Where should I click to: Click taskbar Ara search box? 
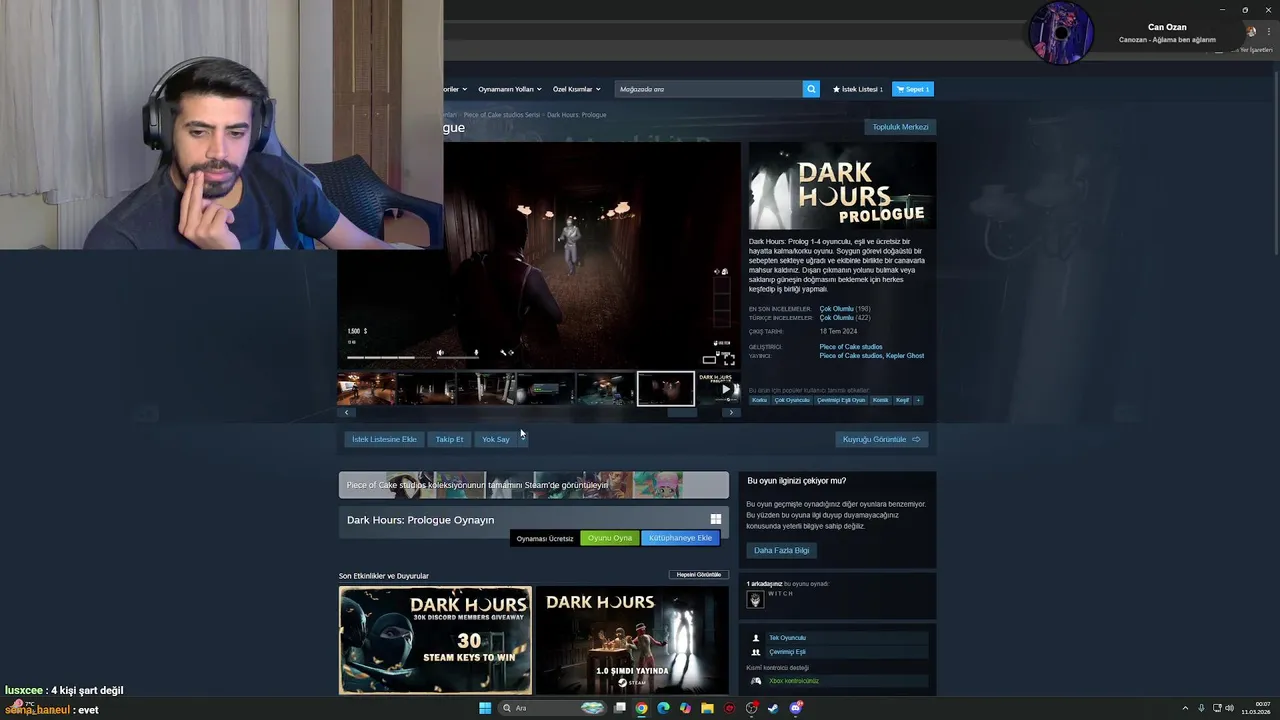(x=553, y=708)
